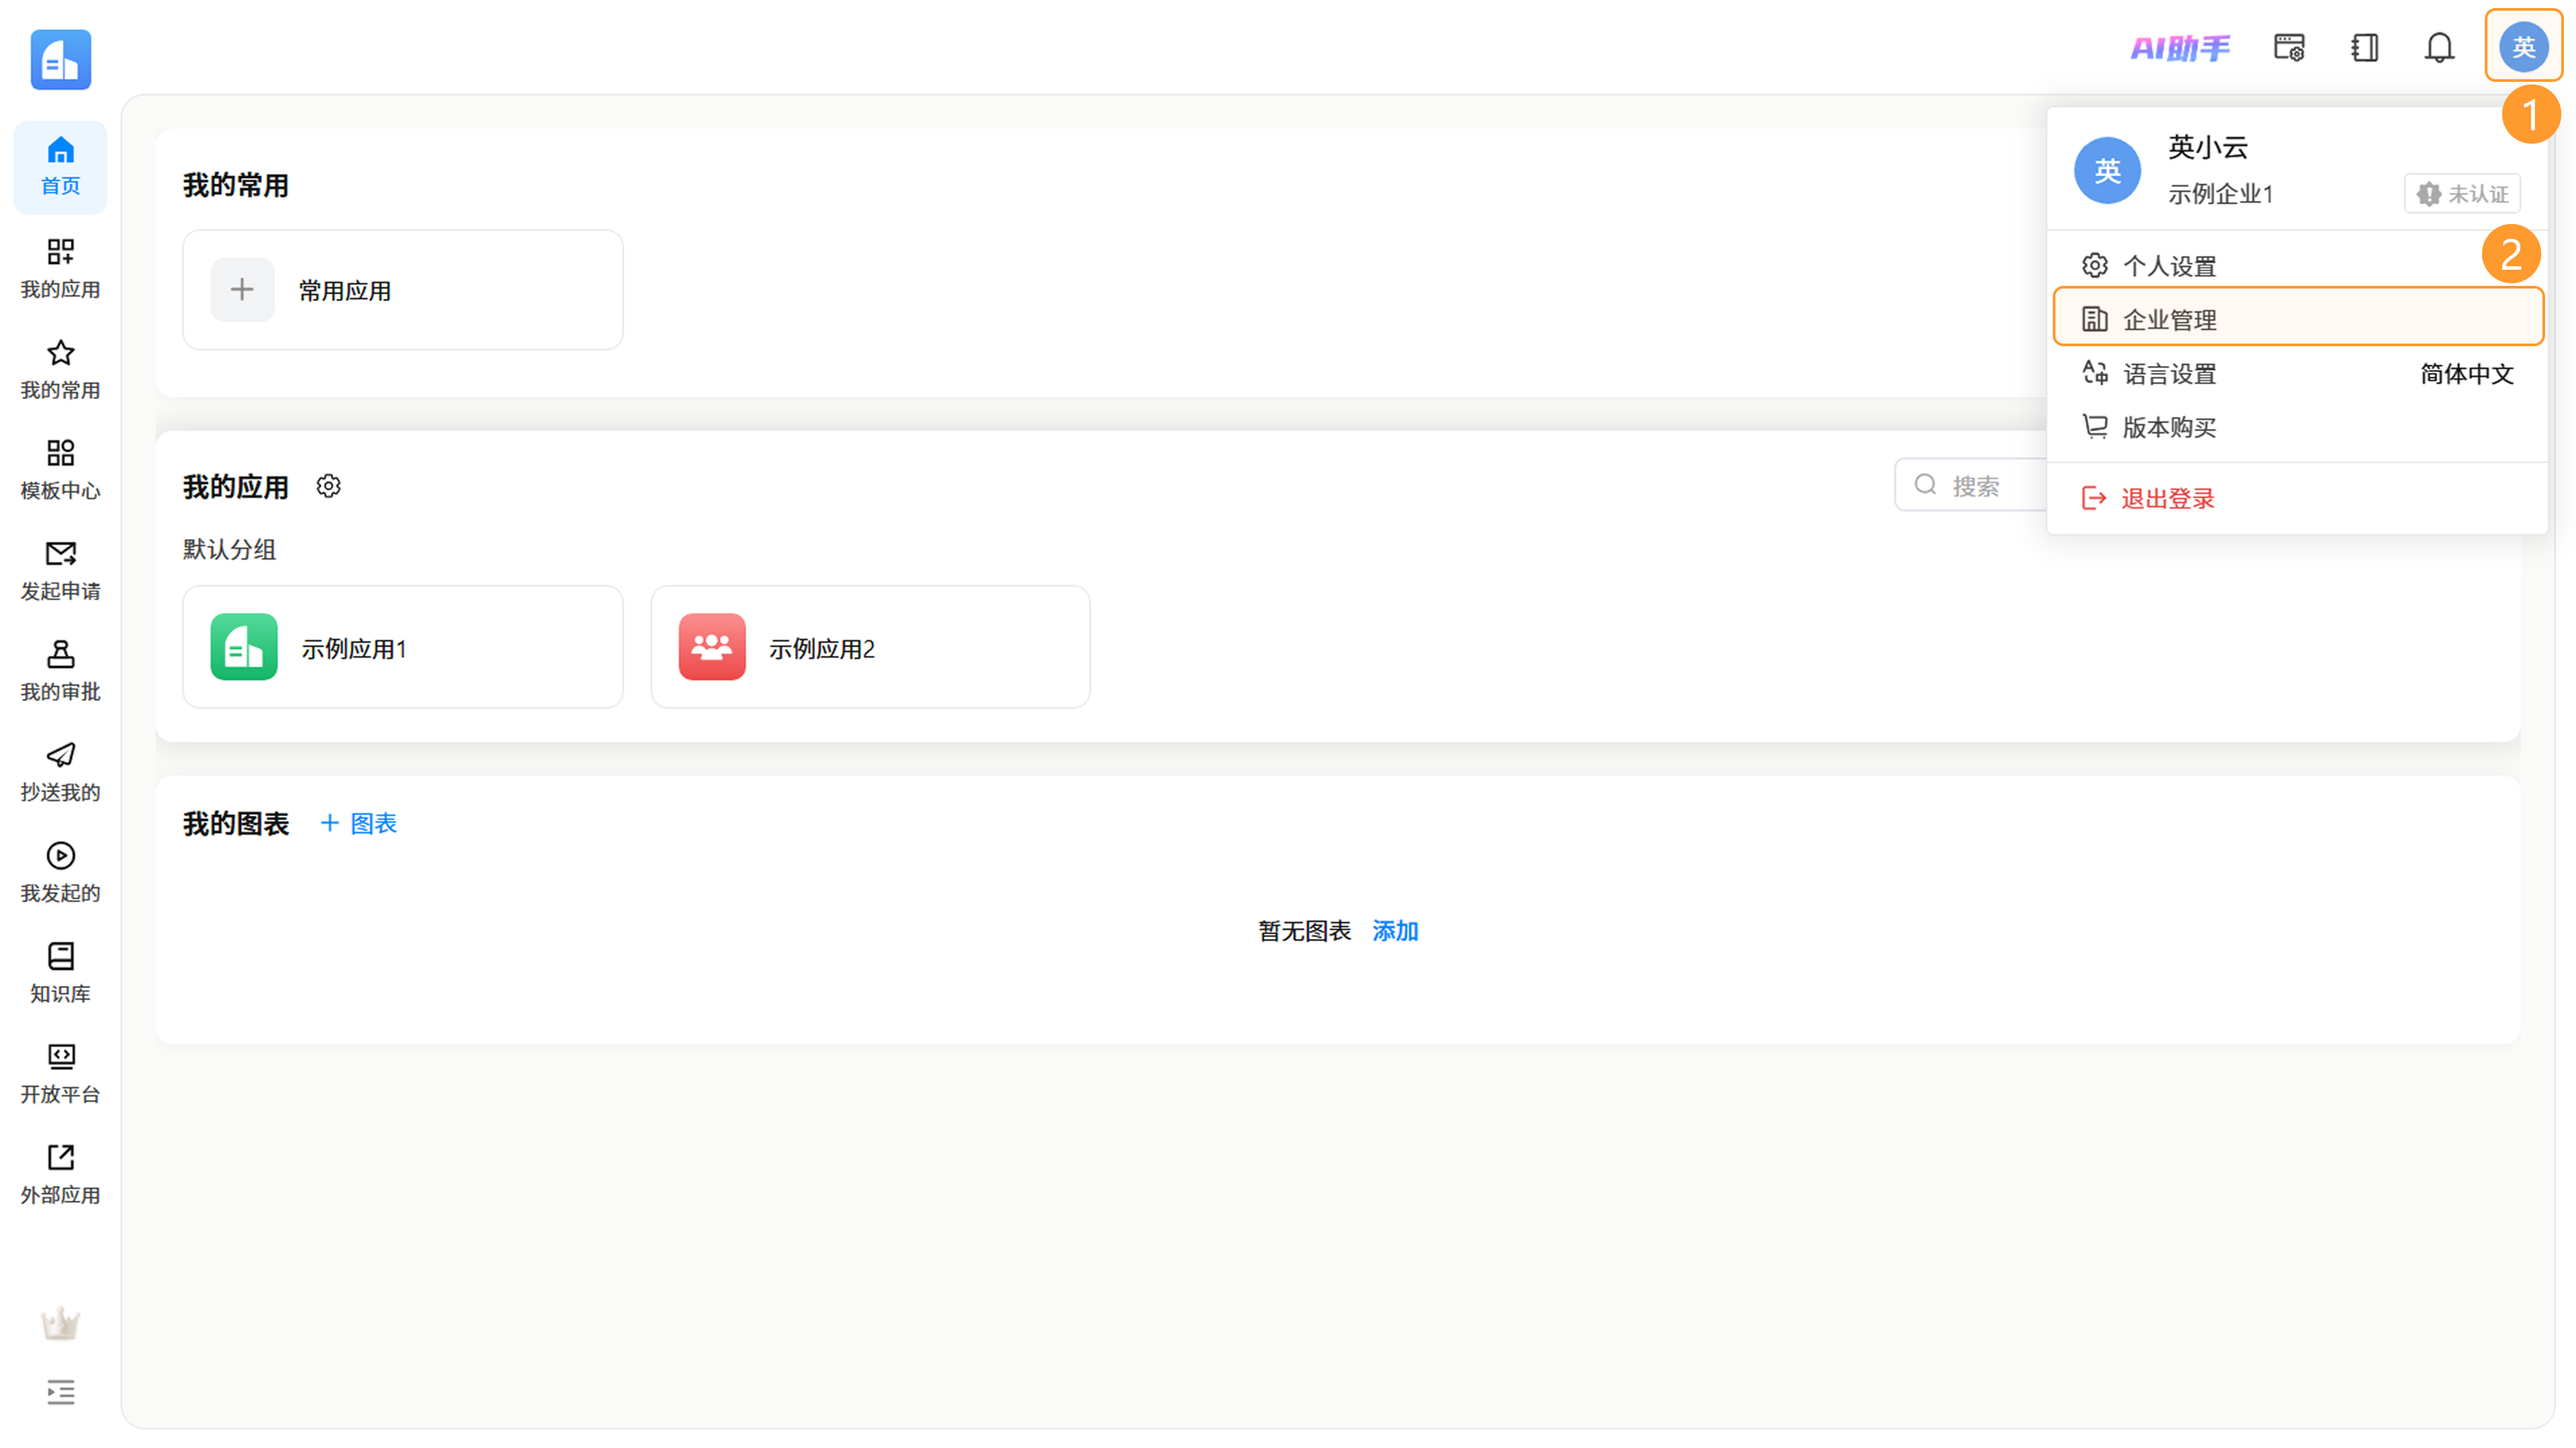
Task: Click the window-settings icon in top bar
Action: 2289,47
